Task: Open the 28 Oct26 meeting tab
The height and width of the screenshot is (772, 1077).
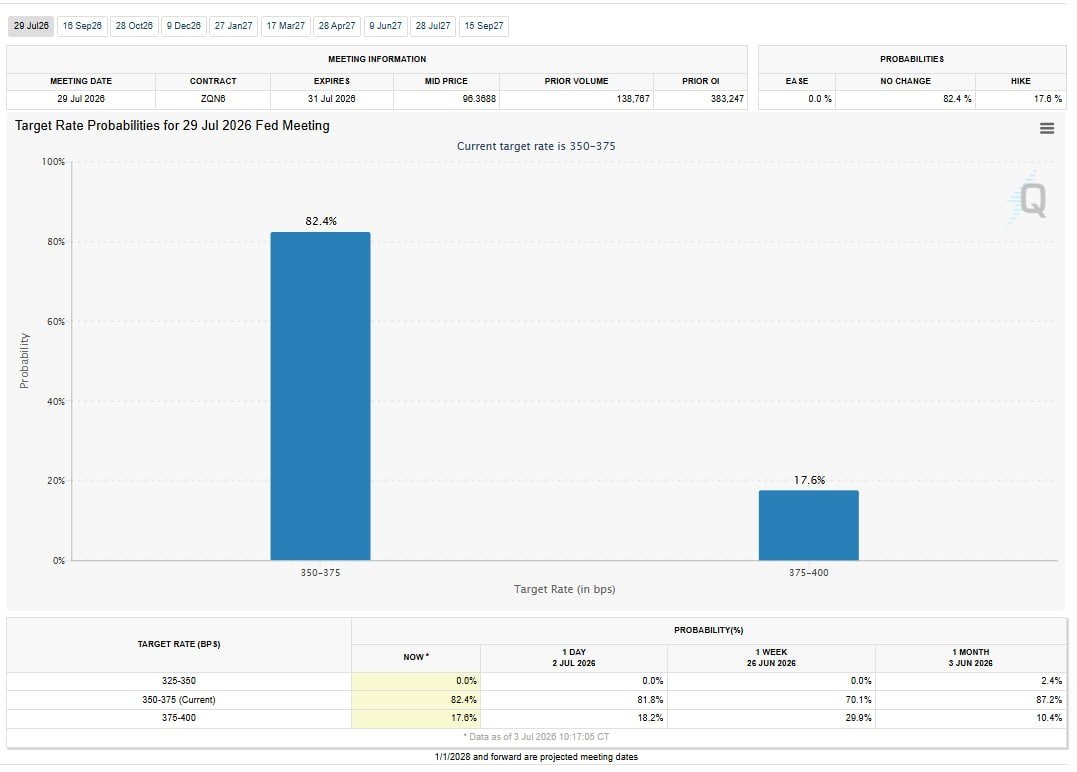Action: [134, 26]
